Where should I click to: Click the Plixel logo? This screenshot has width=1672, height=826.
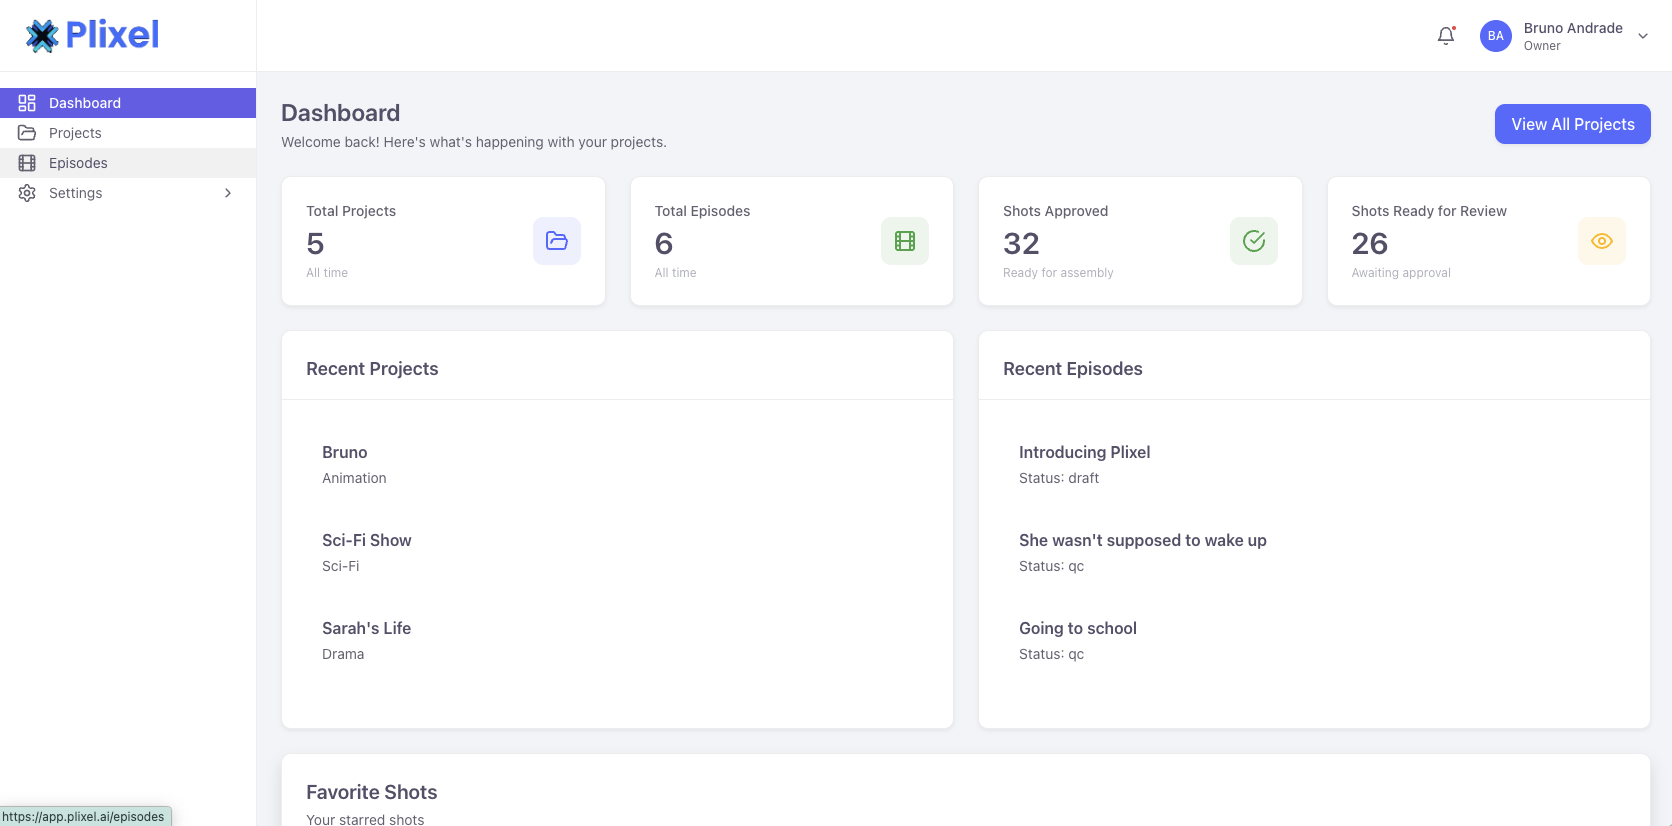coord(92,36)
